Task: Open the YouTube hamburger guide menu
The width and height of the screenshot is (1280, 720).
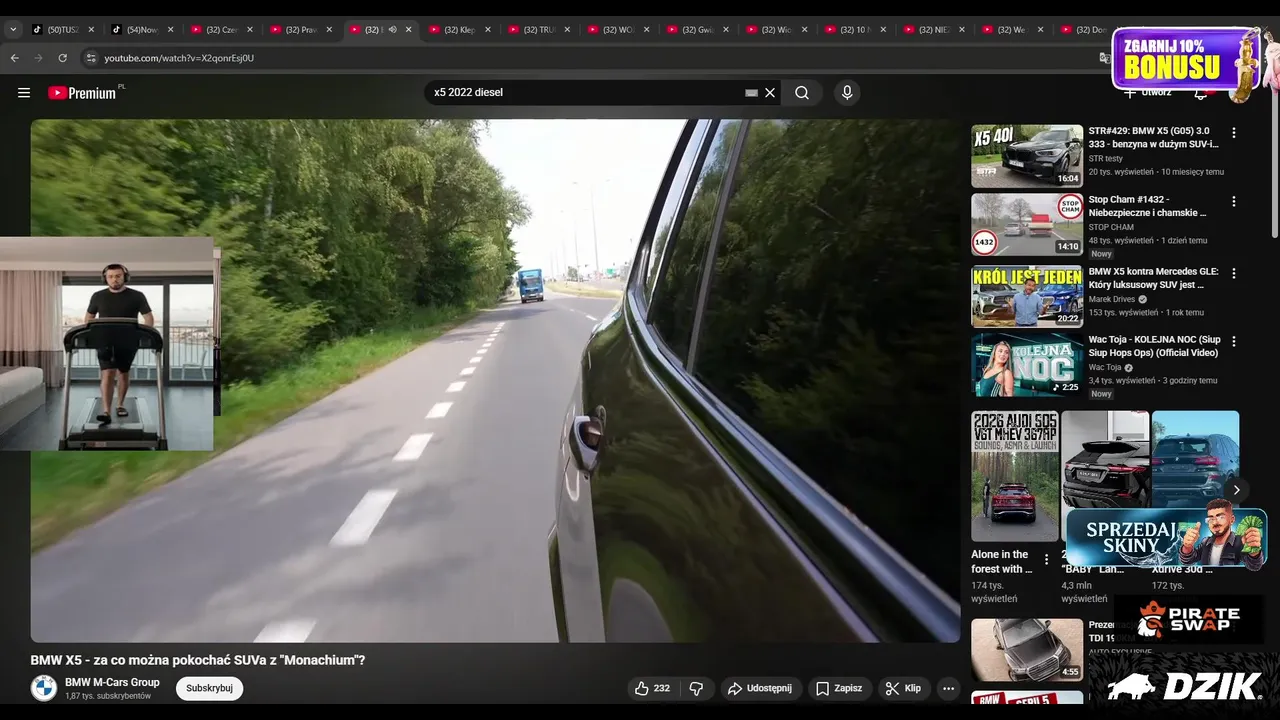Action: [x=24, y=93]
